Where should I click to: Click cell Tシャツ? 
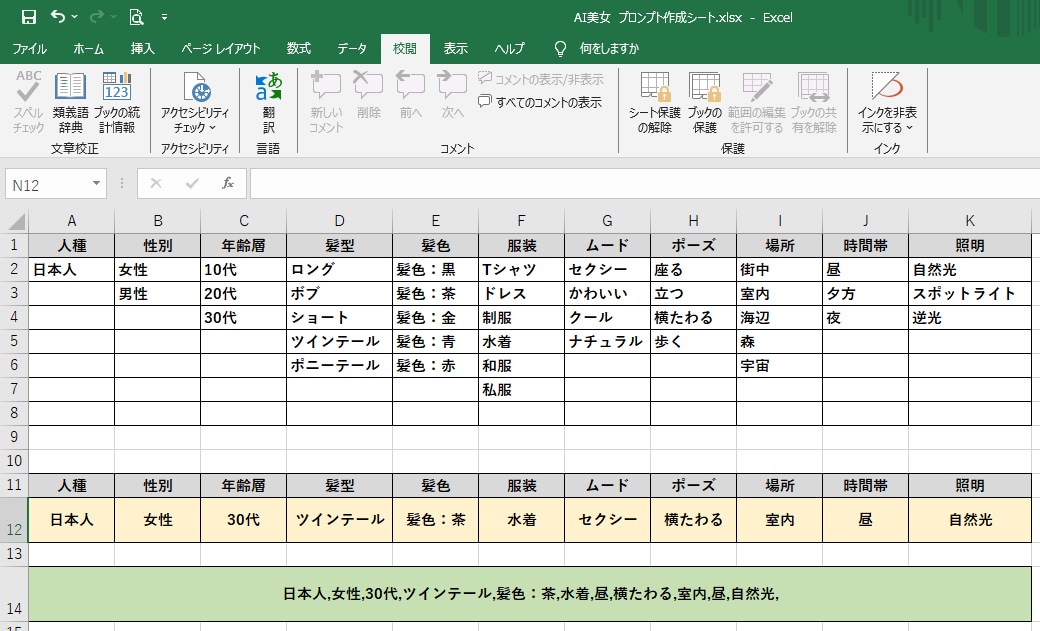521,269
